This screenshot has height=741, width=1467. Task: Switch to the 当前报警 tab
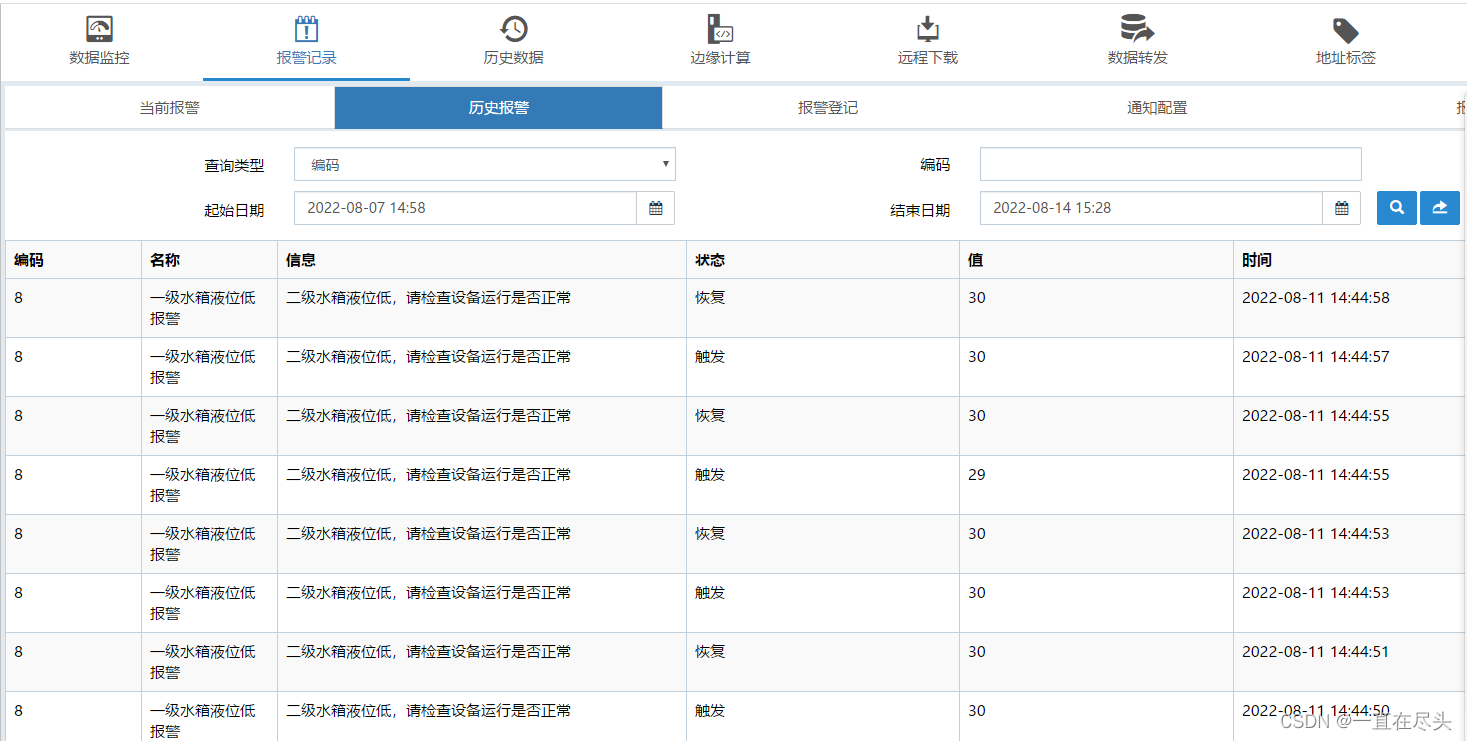169,108
